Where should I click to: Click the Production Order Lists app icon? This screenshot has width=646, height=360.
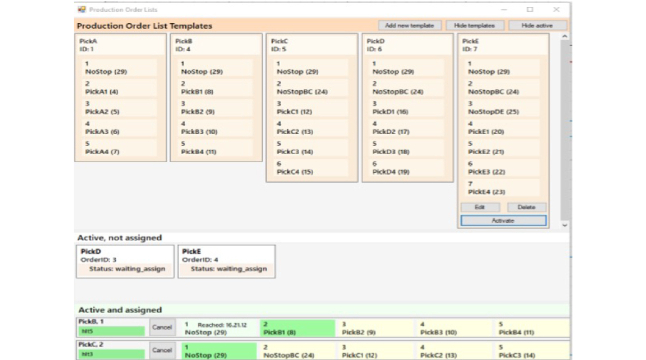click(82, 9)
